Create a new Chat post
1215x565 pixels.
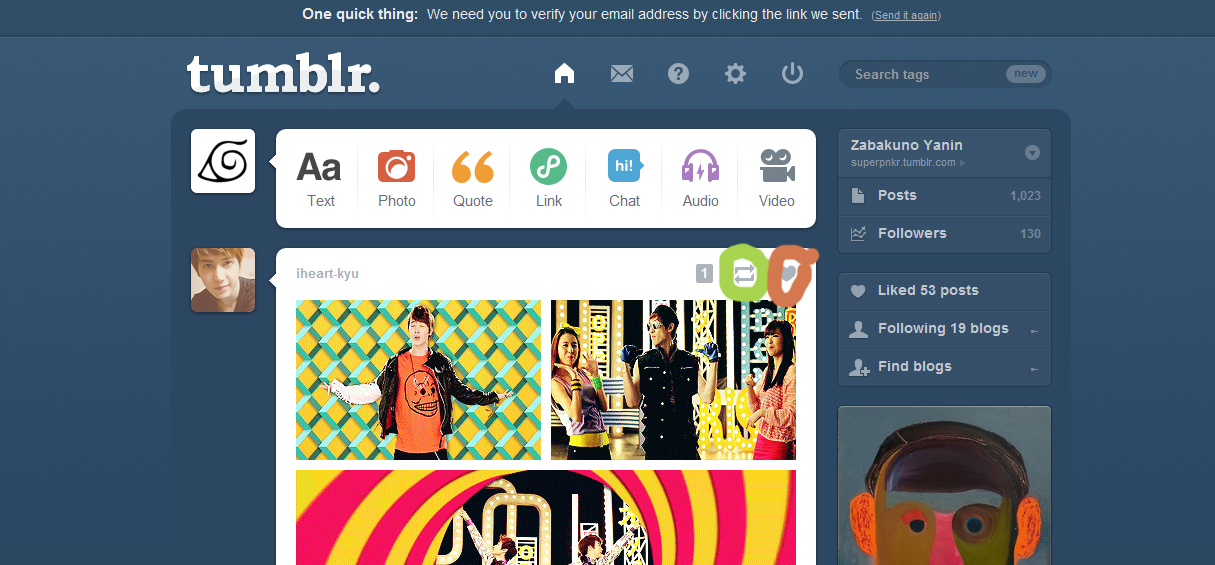click(625, 178)
